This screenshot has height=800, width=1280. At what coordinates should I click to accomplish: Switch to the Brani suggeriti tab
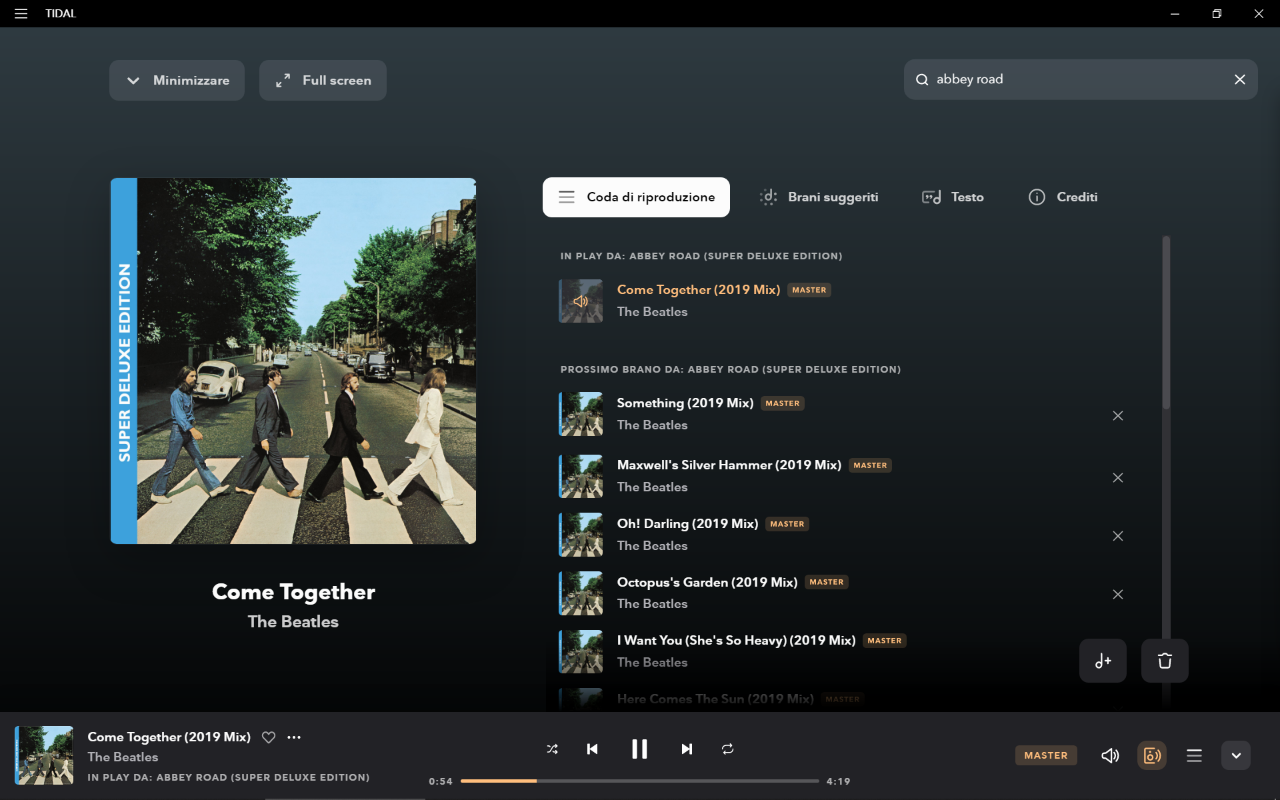819,197
